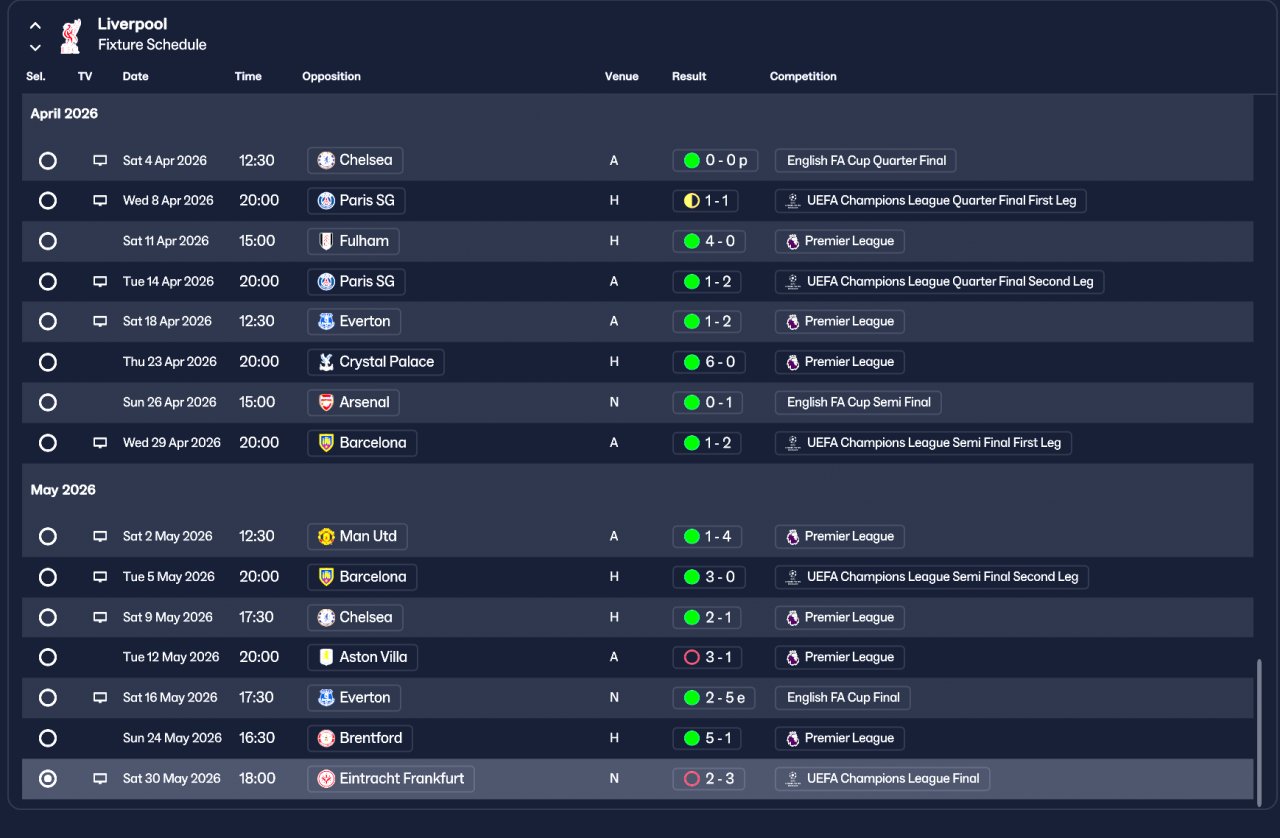
Task: Click the TV icon for the Eintracht Frankfurt final
Action: [x=100, y=778]
